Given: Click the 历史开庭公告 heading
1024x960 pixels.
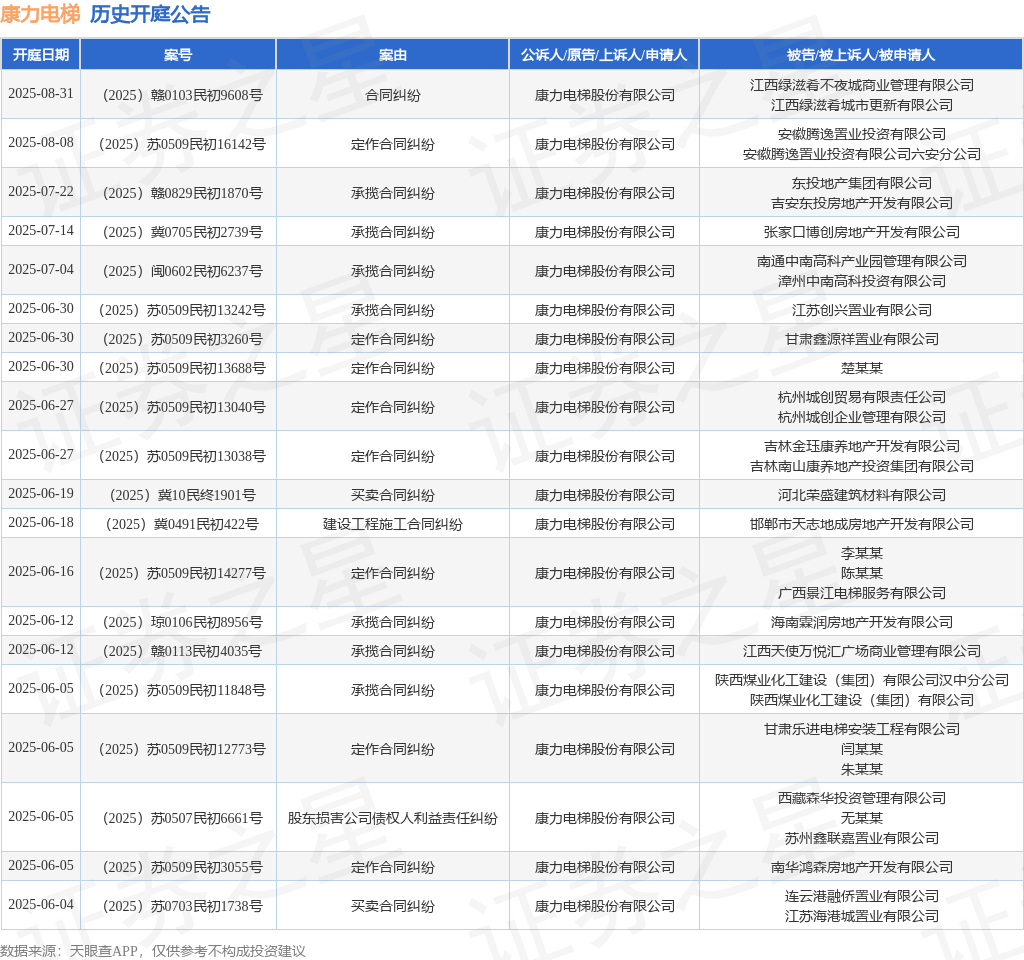Looking at the screenshot, I should coord(150,14).
